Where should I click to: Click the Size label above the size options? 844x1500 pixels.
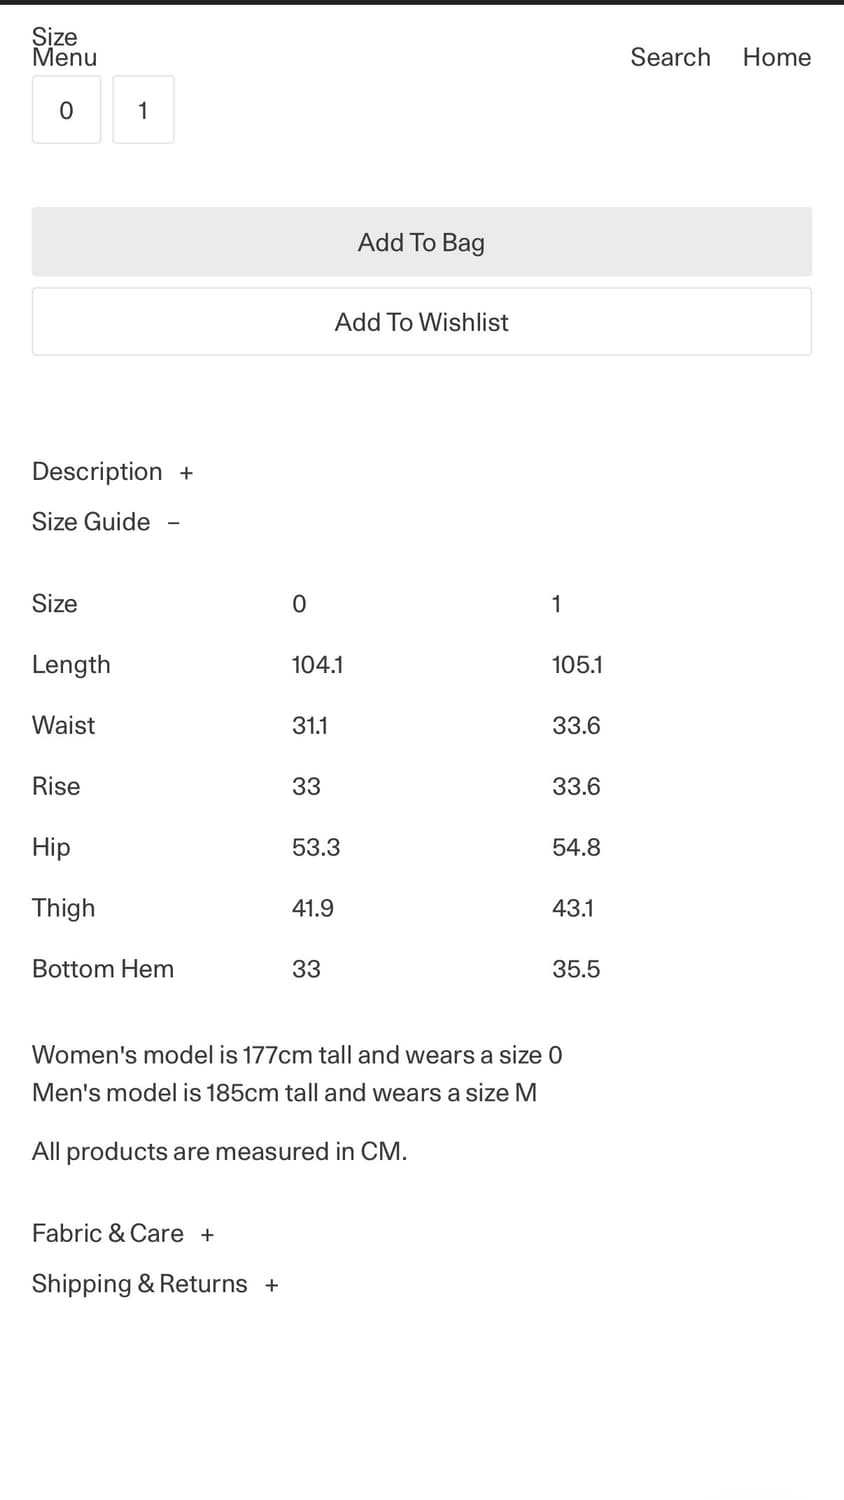point(54,36)
